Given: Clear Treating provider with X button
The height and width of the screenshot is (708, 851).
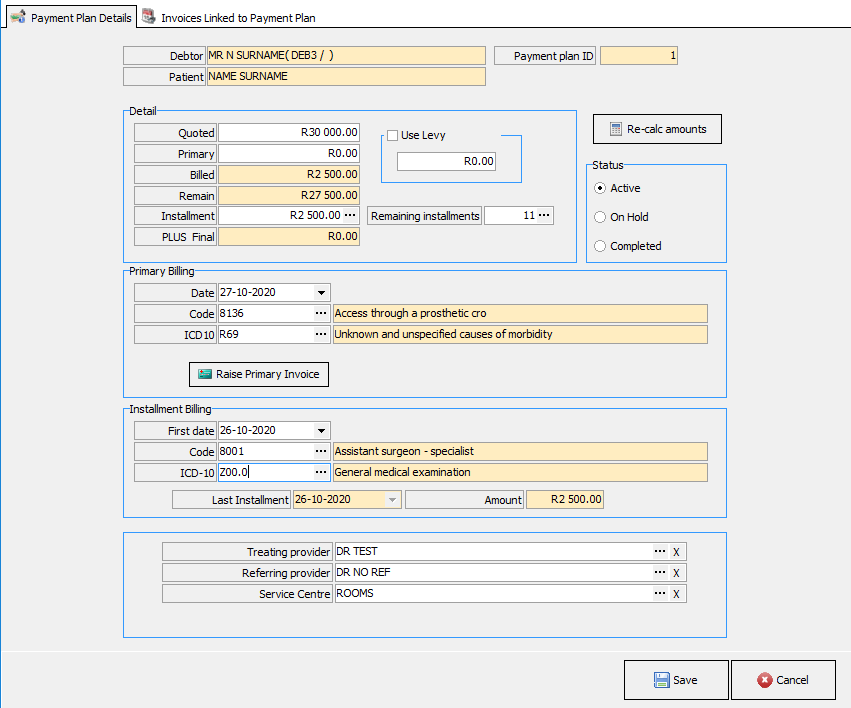Looking at the screenshot, I should pos(676,551).
